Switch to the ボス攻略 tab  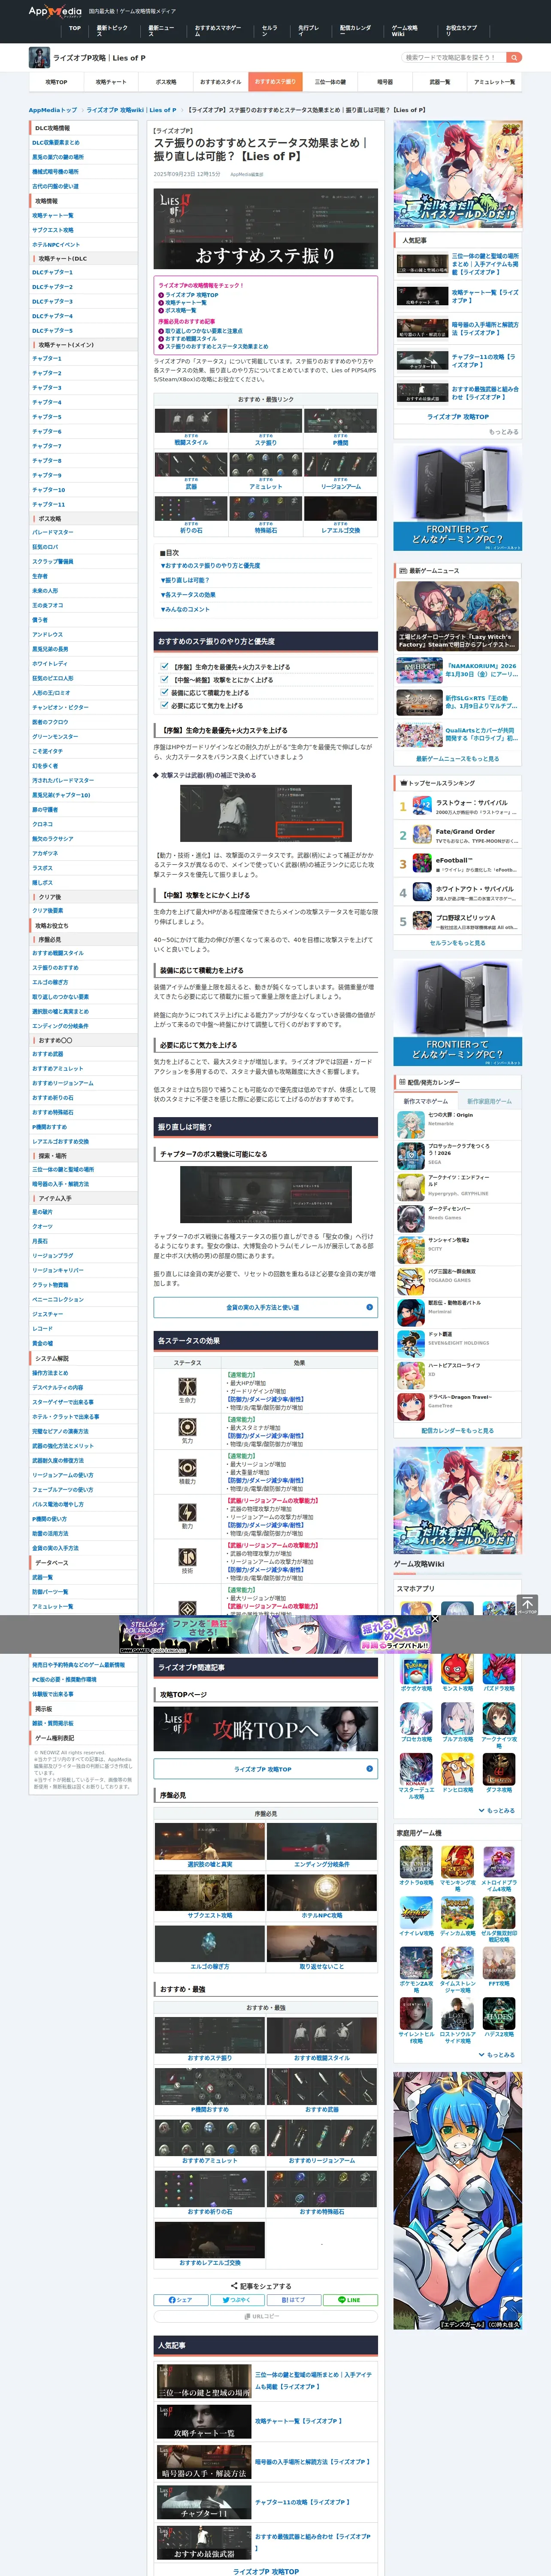[x=166, y=82]
